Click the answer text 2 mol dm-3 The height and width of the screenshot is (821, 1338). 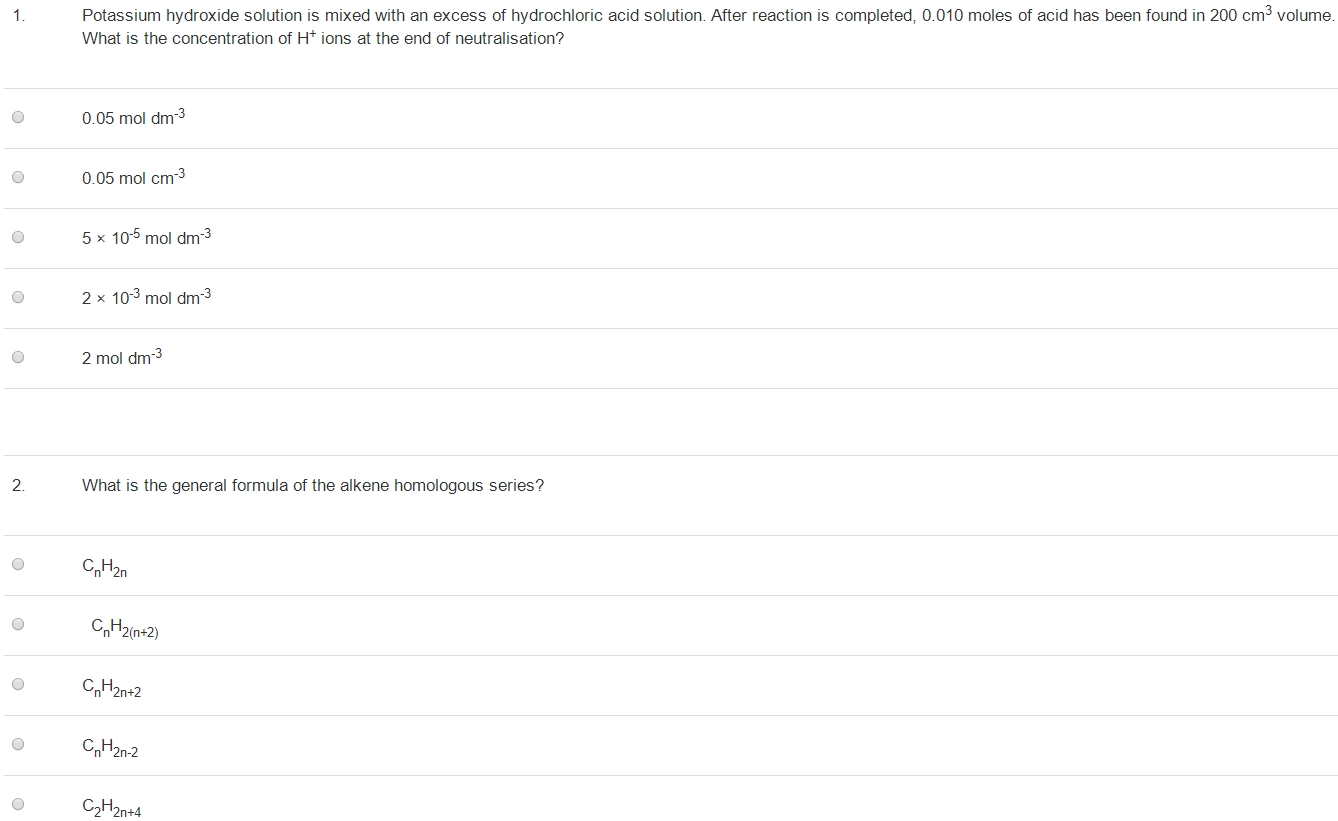[122, 357]
